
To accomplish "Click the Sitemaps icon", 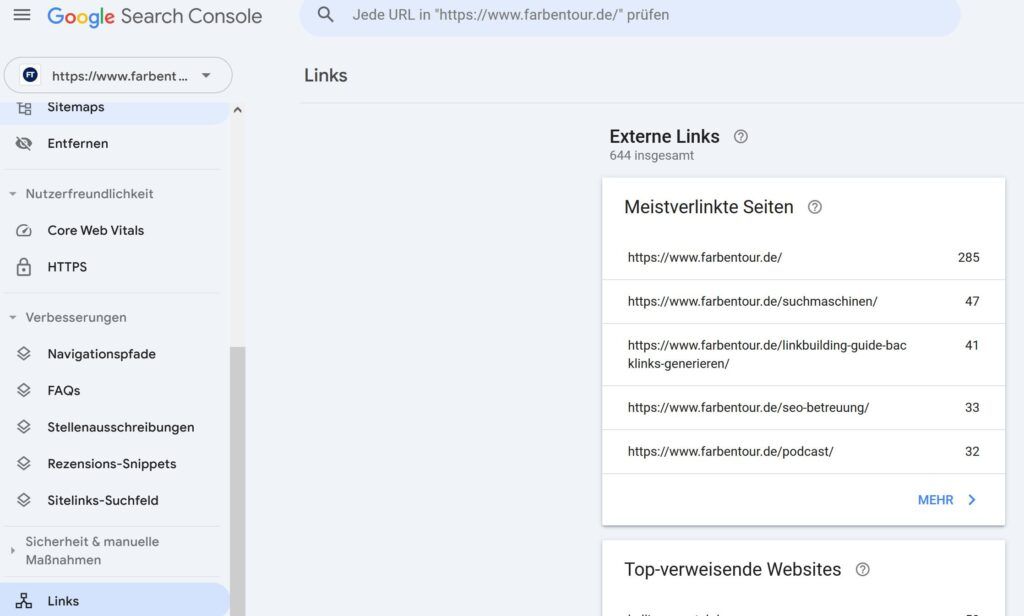I will 24,108.
